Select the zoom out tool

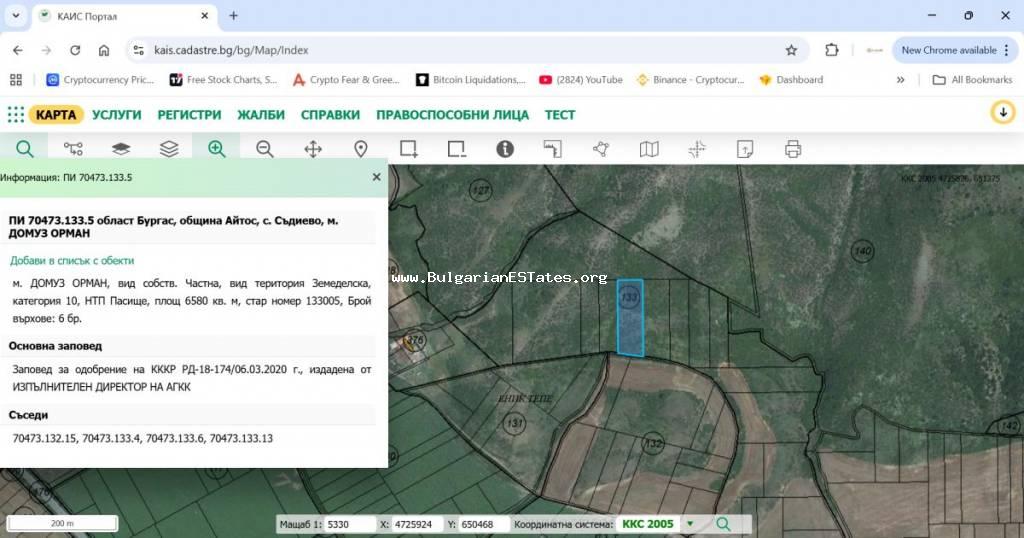264,149
